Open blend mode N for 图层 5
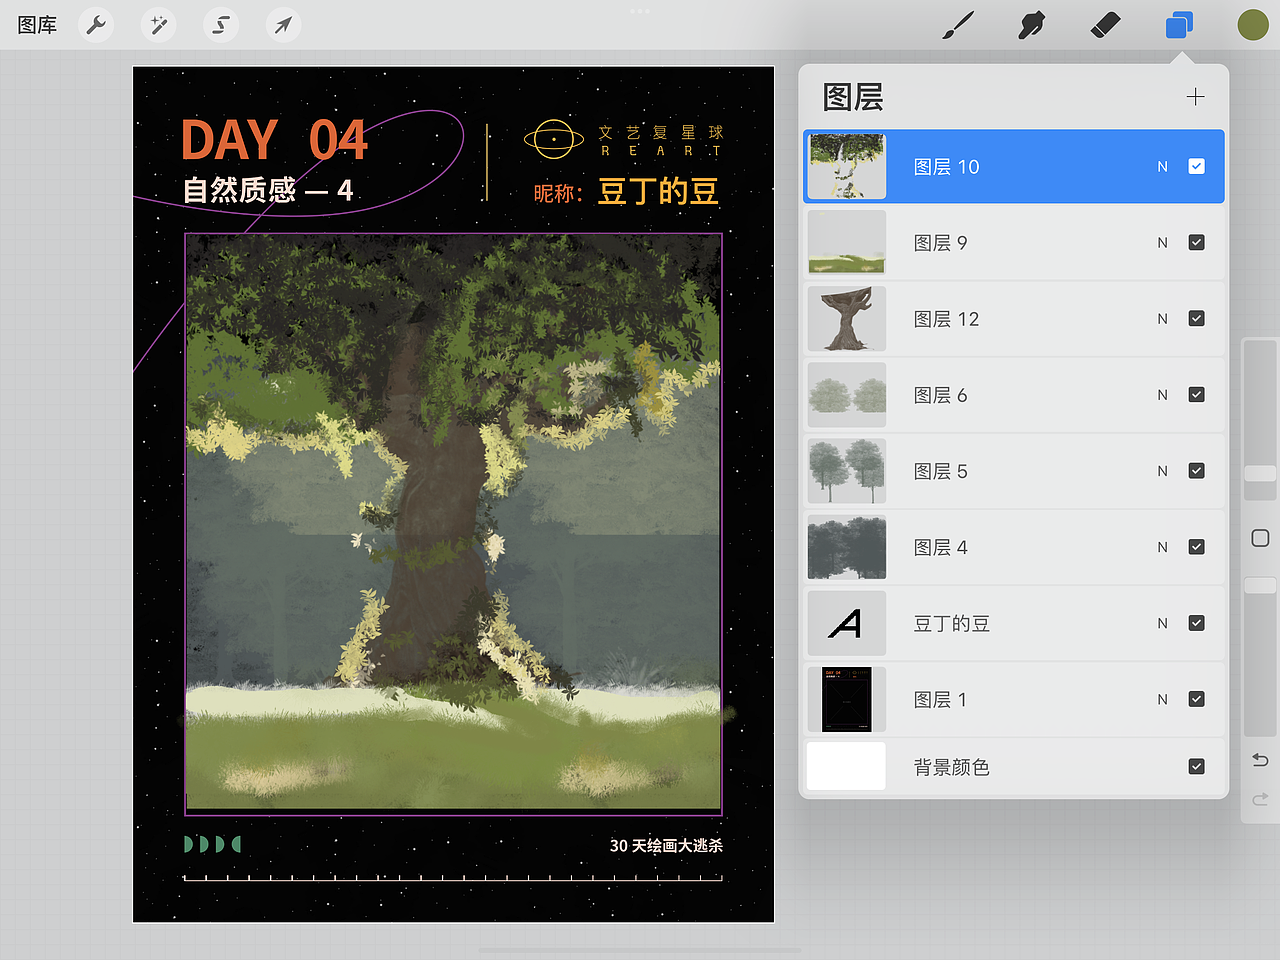The width and height of the screenshot is (1280, 960). coord(1162,471)
